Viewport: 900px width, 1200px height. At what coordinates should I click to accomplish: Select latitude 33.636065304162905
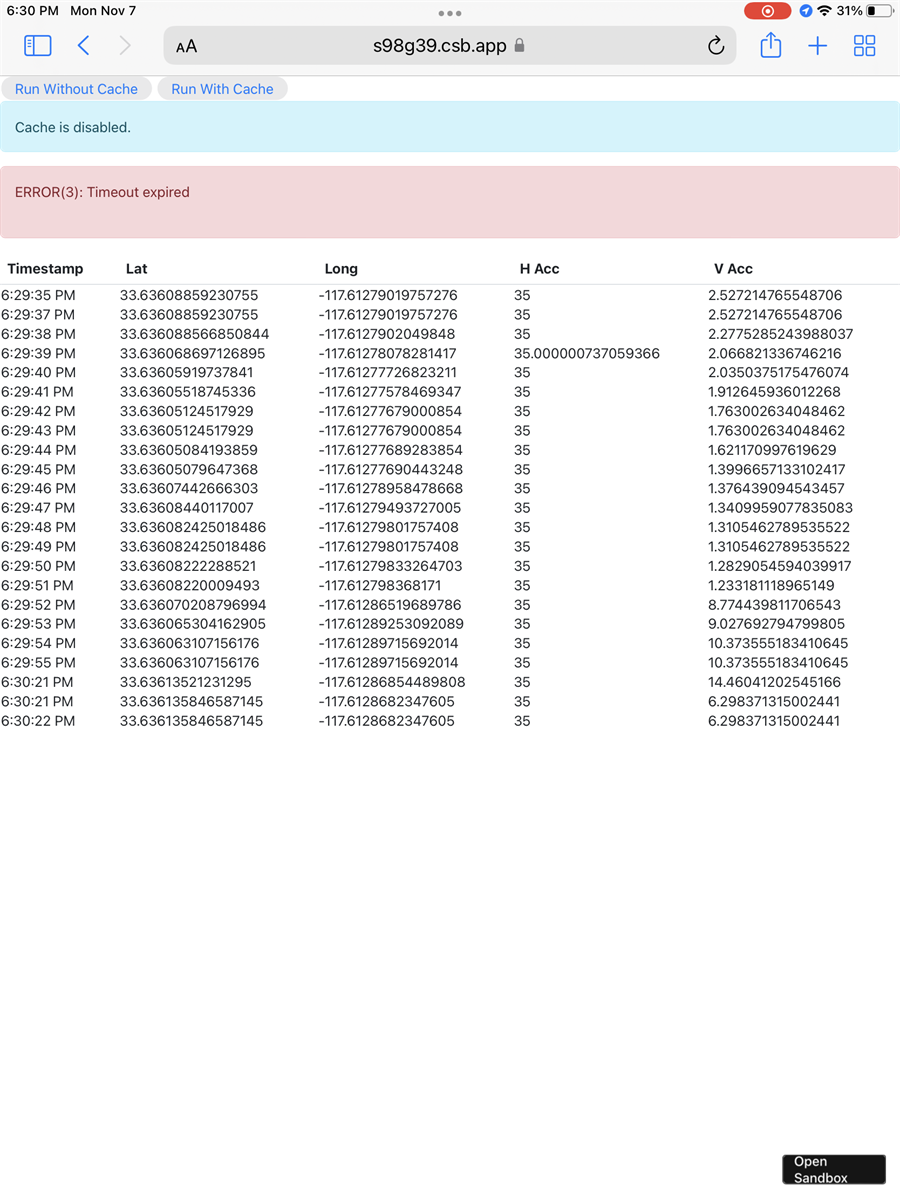[x=193, y=624]
